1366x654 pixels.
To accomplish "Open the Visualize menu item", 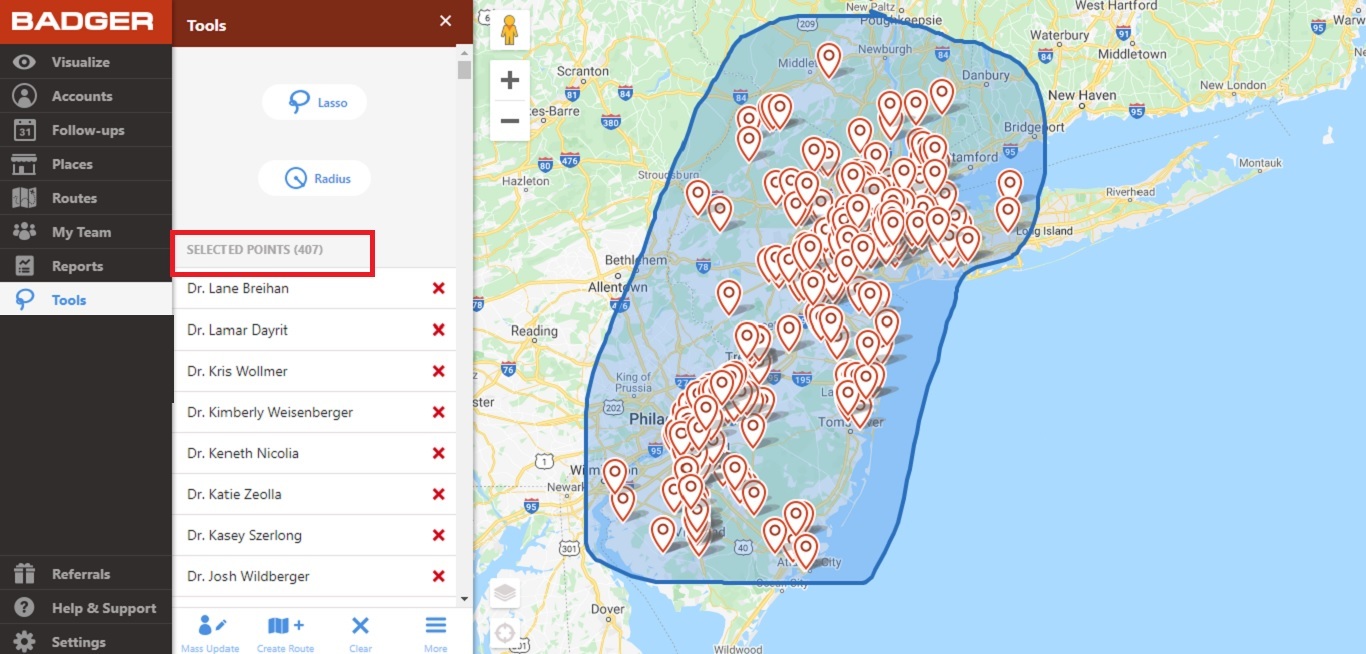I will click(86, 62).
